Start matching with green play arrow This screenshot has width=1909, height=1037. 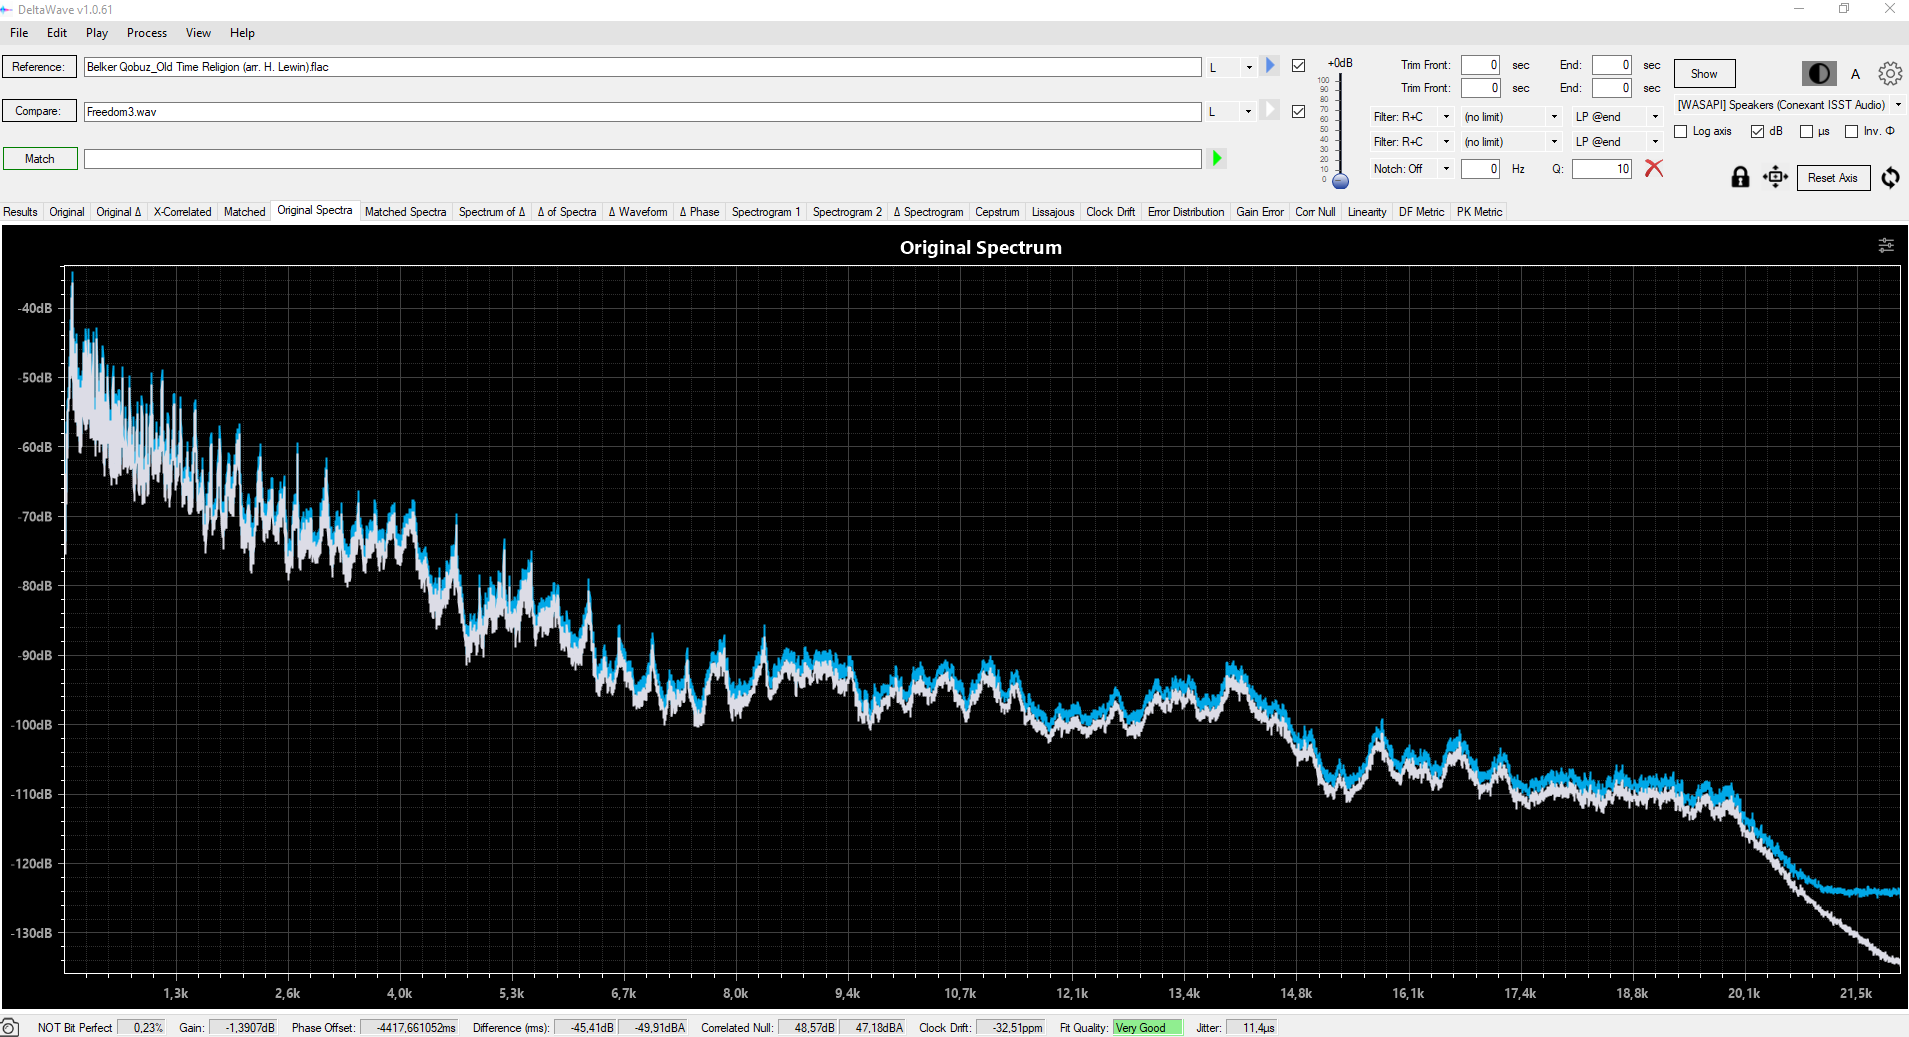click(x=1217, y=158)
